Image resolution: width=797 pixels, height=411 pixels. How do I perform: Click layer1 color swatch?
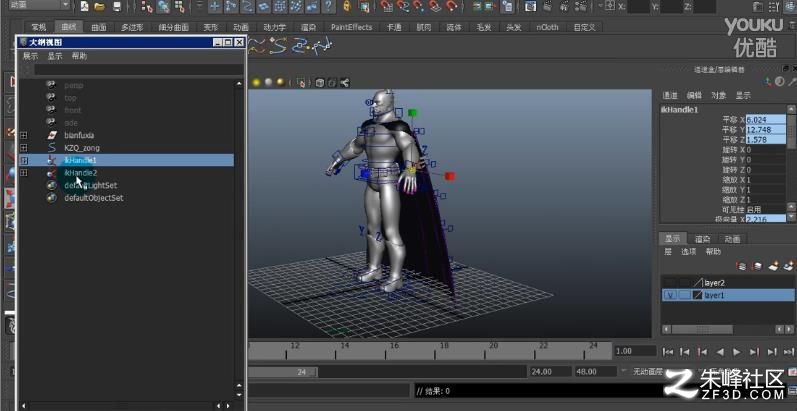(699, 295)
